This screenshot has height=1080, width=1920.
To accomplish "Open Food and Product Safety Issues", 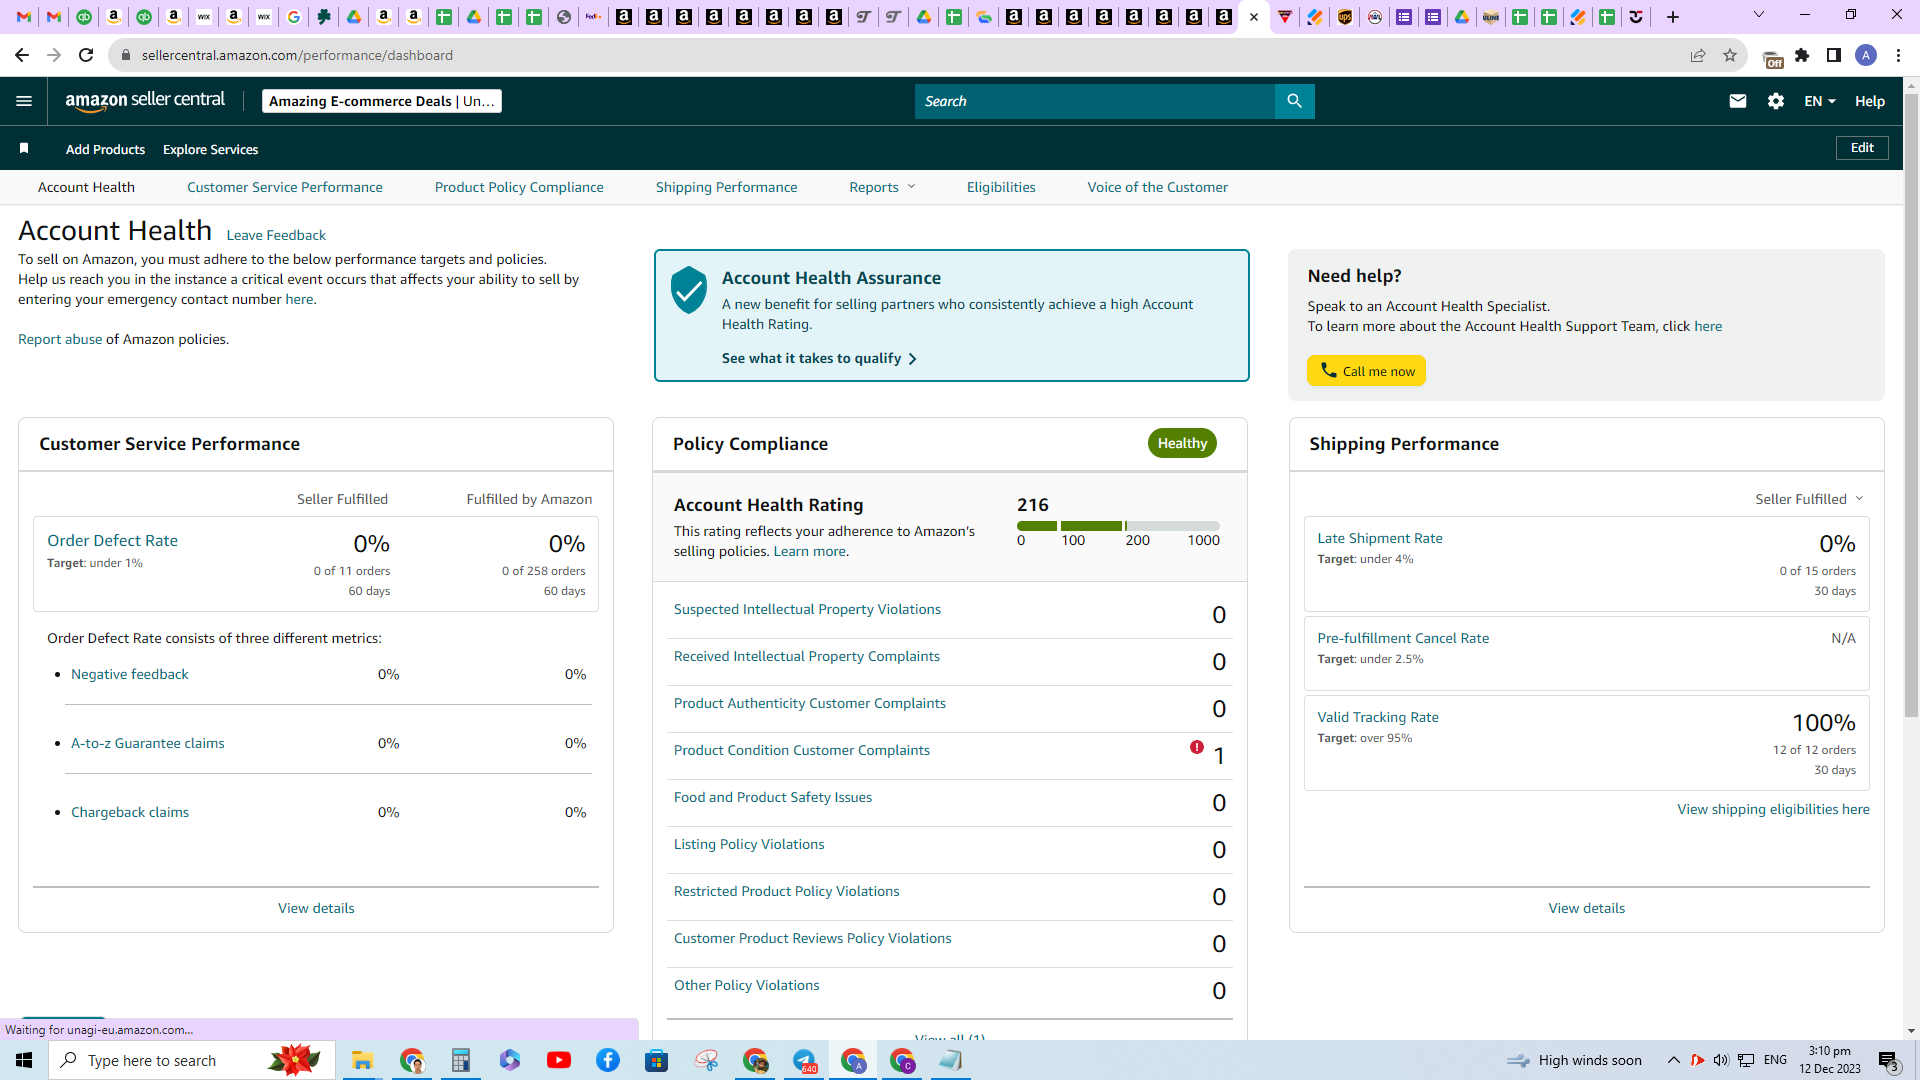I will pos(773,797).
